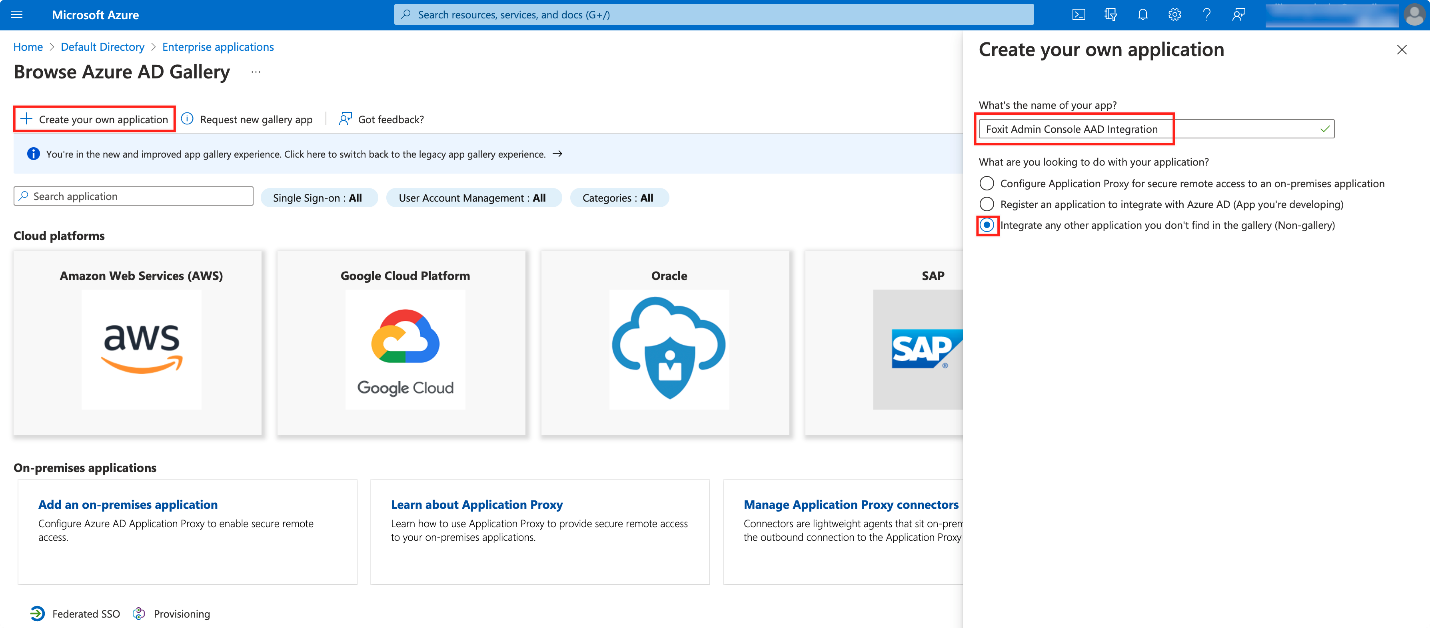
Task: Open the Settings gear in the top bar
Action: [1174, 14]
